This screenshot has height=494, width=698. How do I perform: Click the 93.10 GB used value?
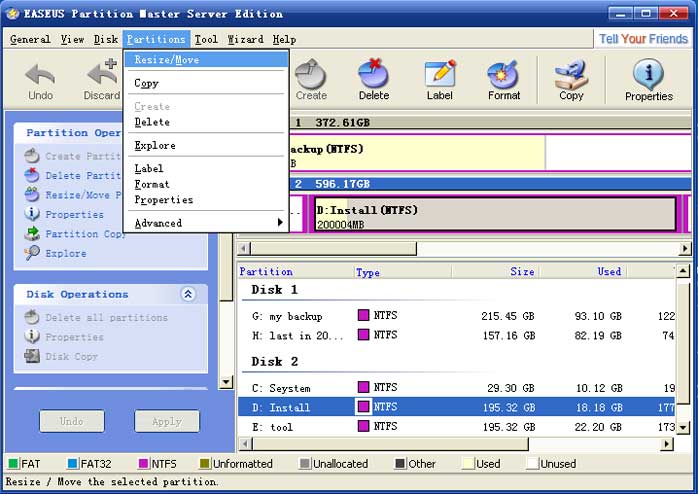[597, 316]
